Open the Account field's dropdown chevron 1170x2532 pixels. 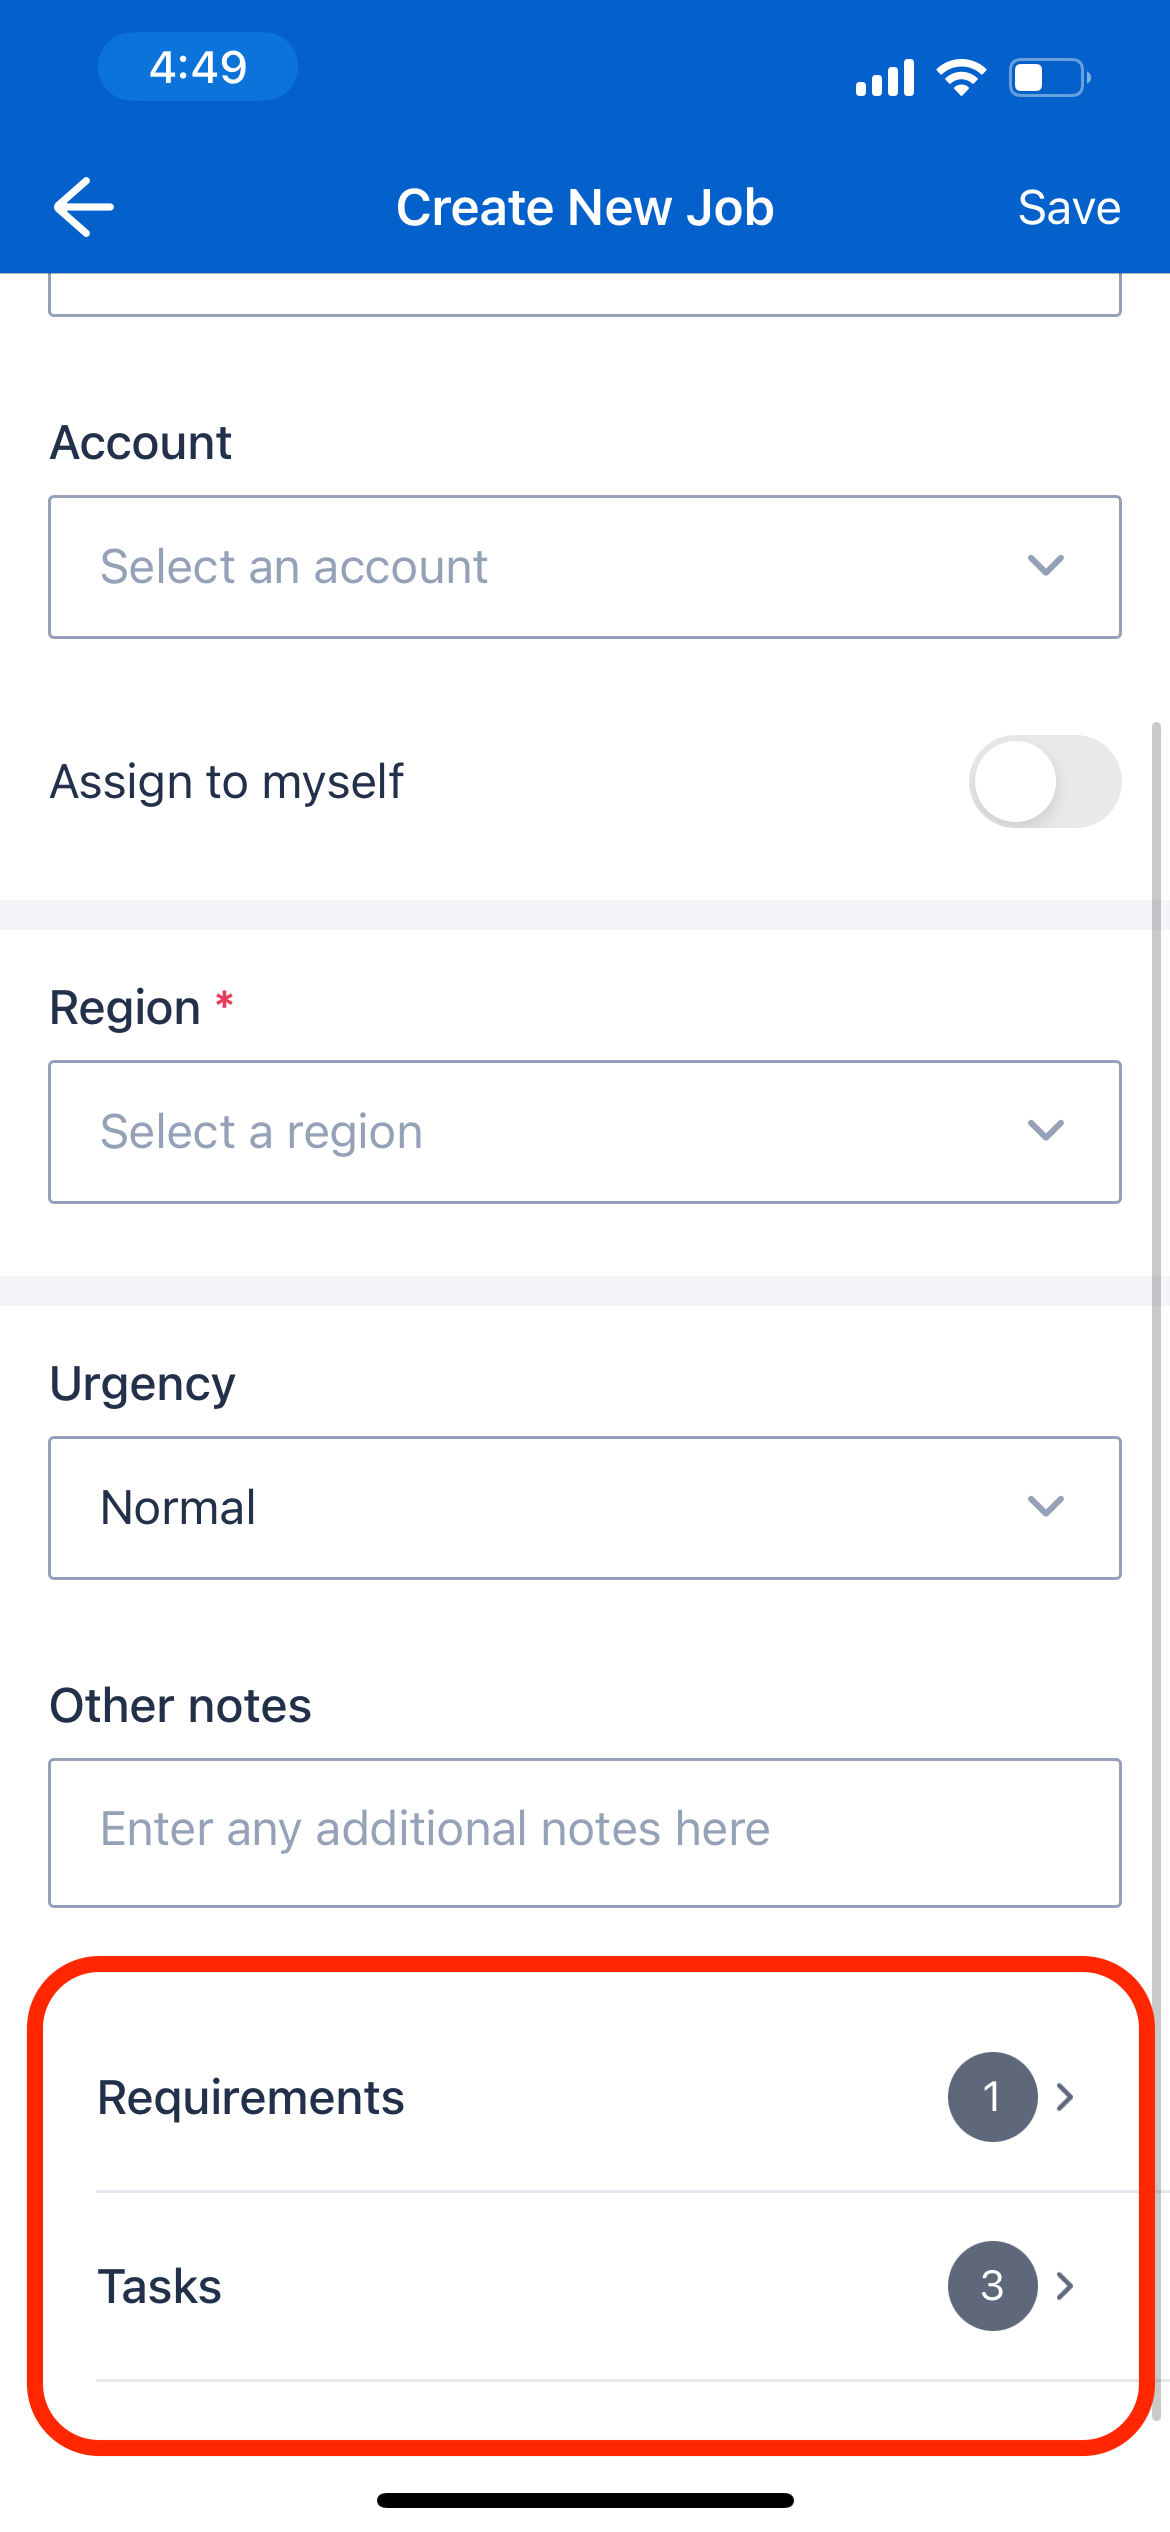point(1046,566)
